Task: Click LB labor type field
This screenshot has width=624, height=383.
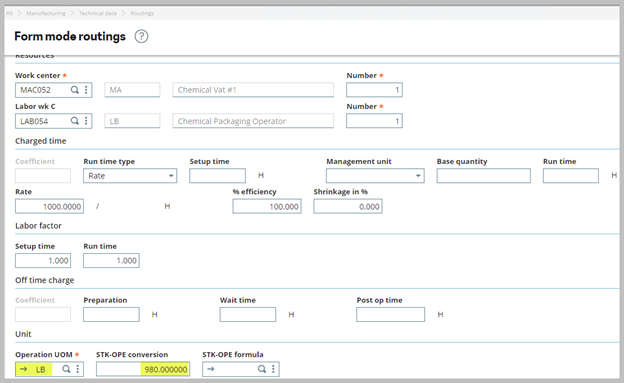Action: click(132, 121)
